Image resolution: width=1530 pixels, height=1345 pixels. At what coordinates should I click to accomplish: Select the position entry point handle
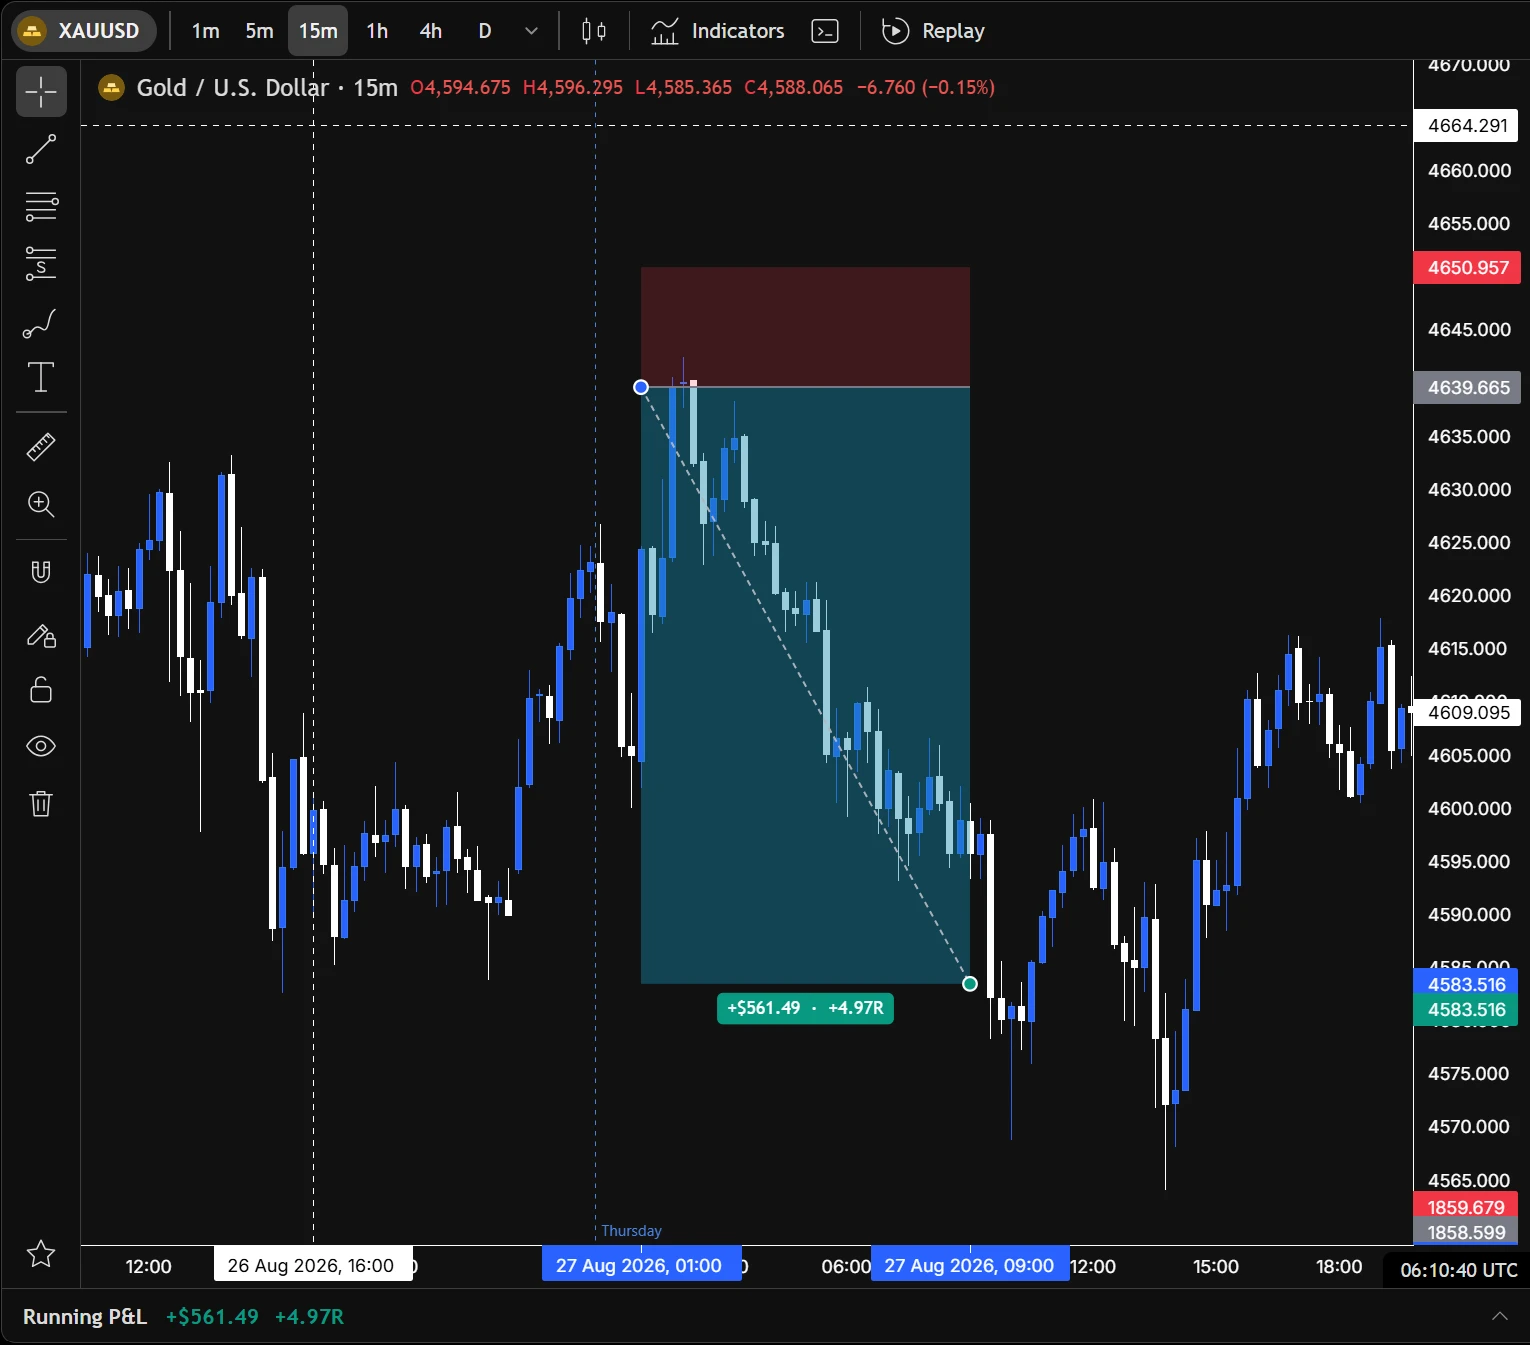(641, 387)
